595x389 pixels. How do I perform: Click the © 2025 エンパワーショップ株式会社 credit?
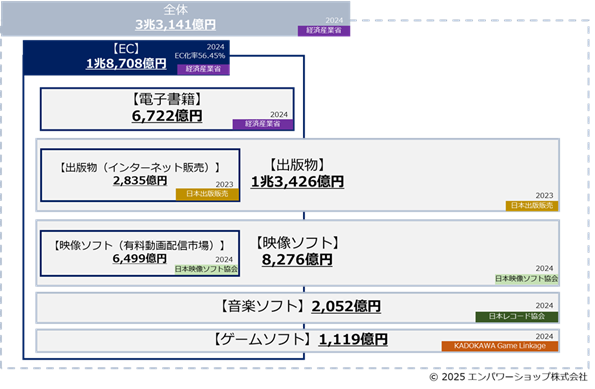point(508,377)
